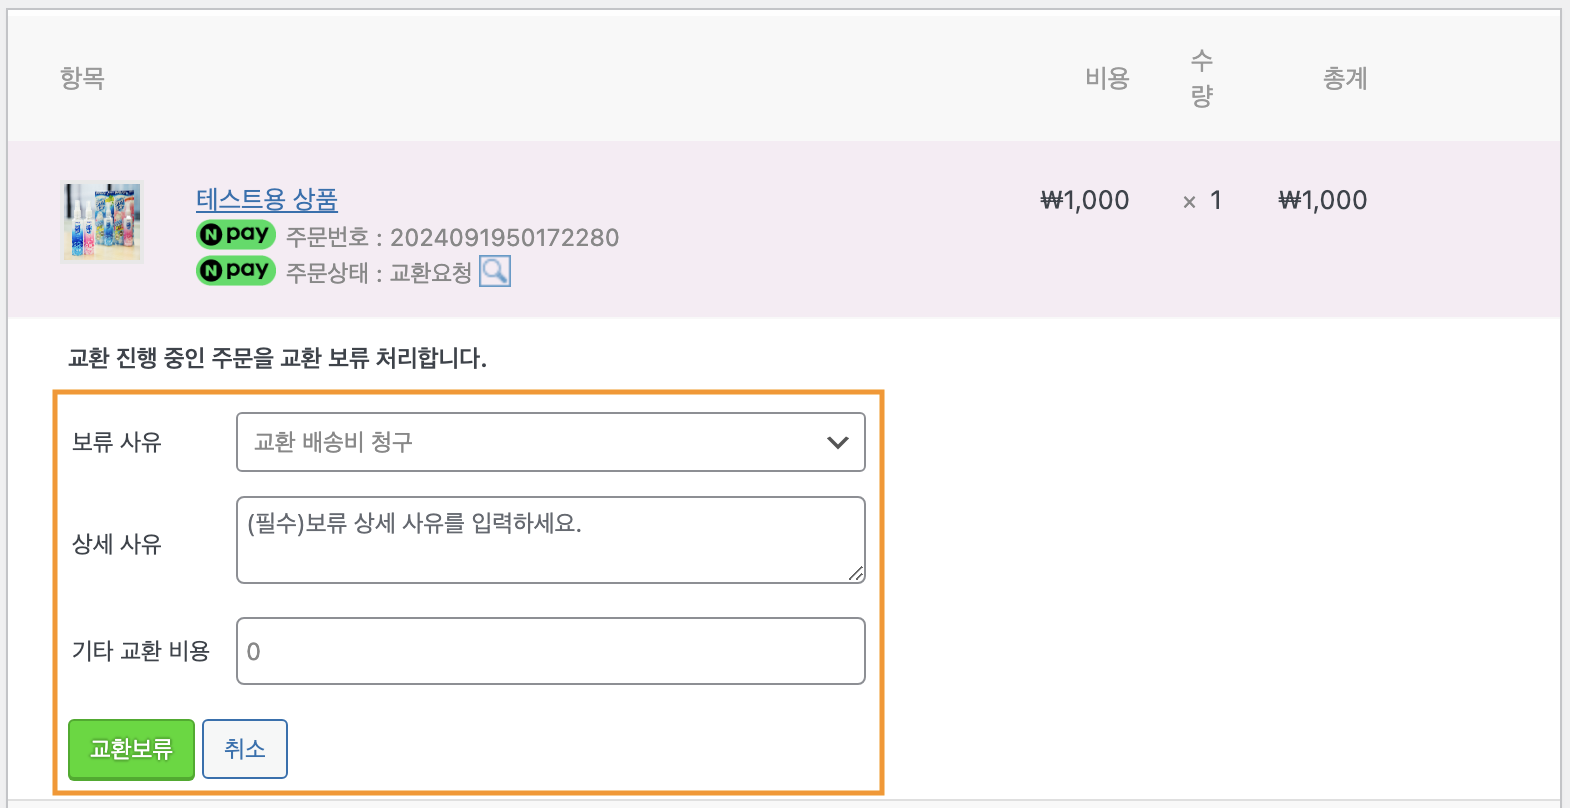The image size is (1570, 808).
Task: Expand the 보류 사유 dropdown chevron arrow
Action: coord(838,442)
